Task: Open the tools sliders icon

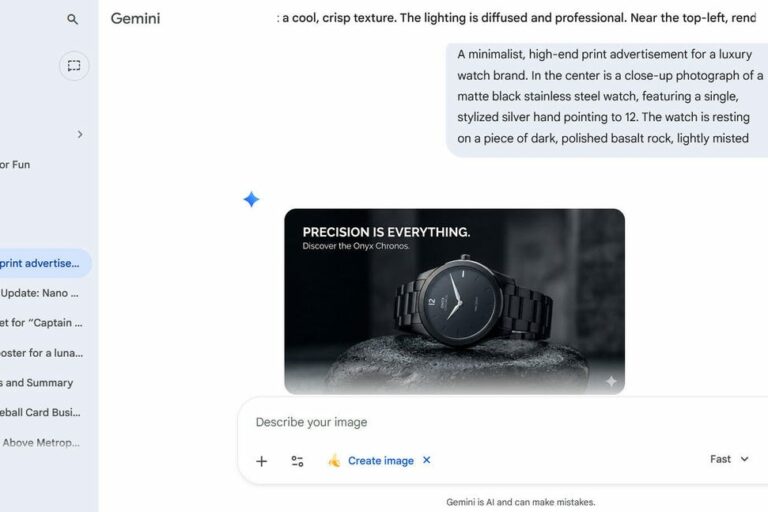Action: tap(297, 461)
